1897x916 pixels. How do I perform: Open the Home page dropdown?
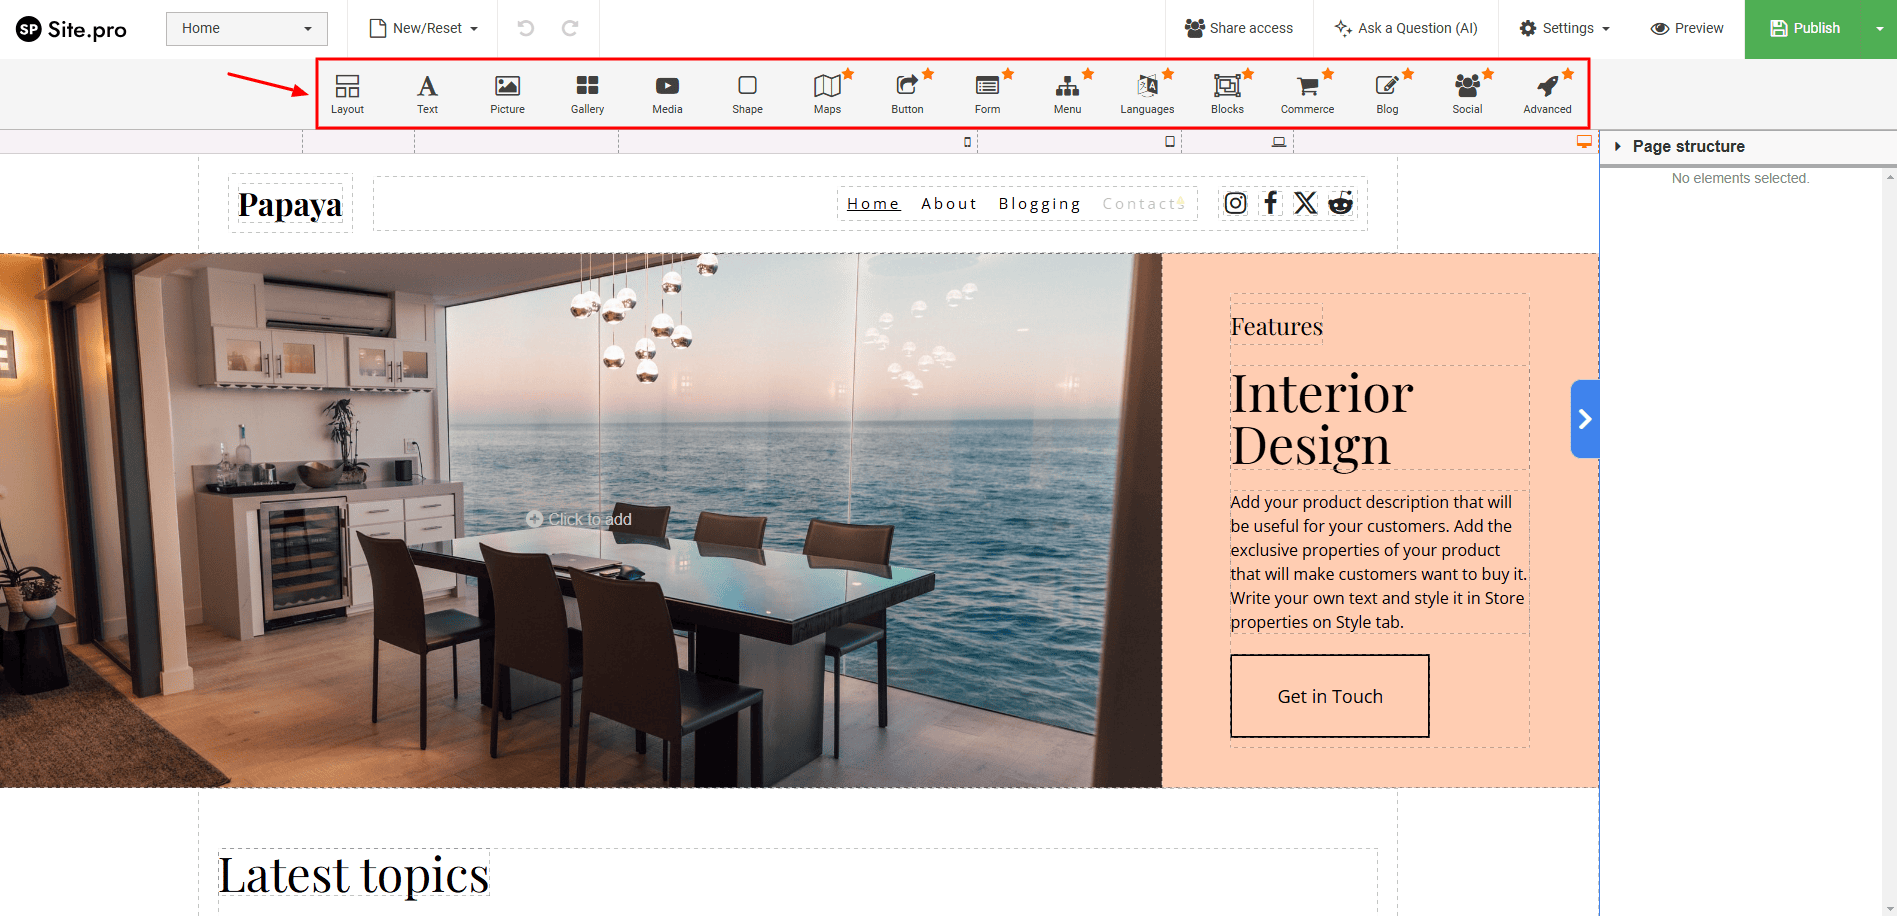coord(246,28)
